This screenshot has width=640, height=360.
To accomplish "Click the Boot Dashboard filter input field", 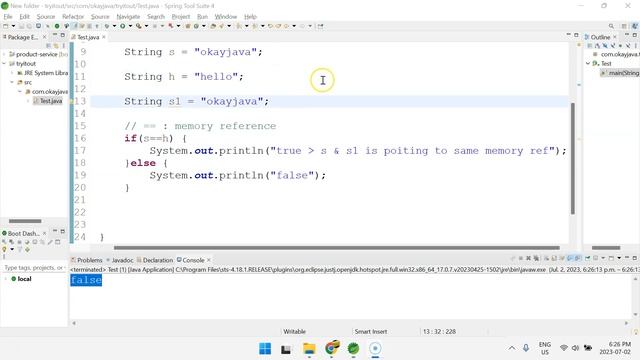I will tap(34, 268).
